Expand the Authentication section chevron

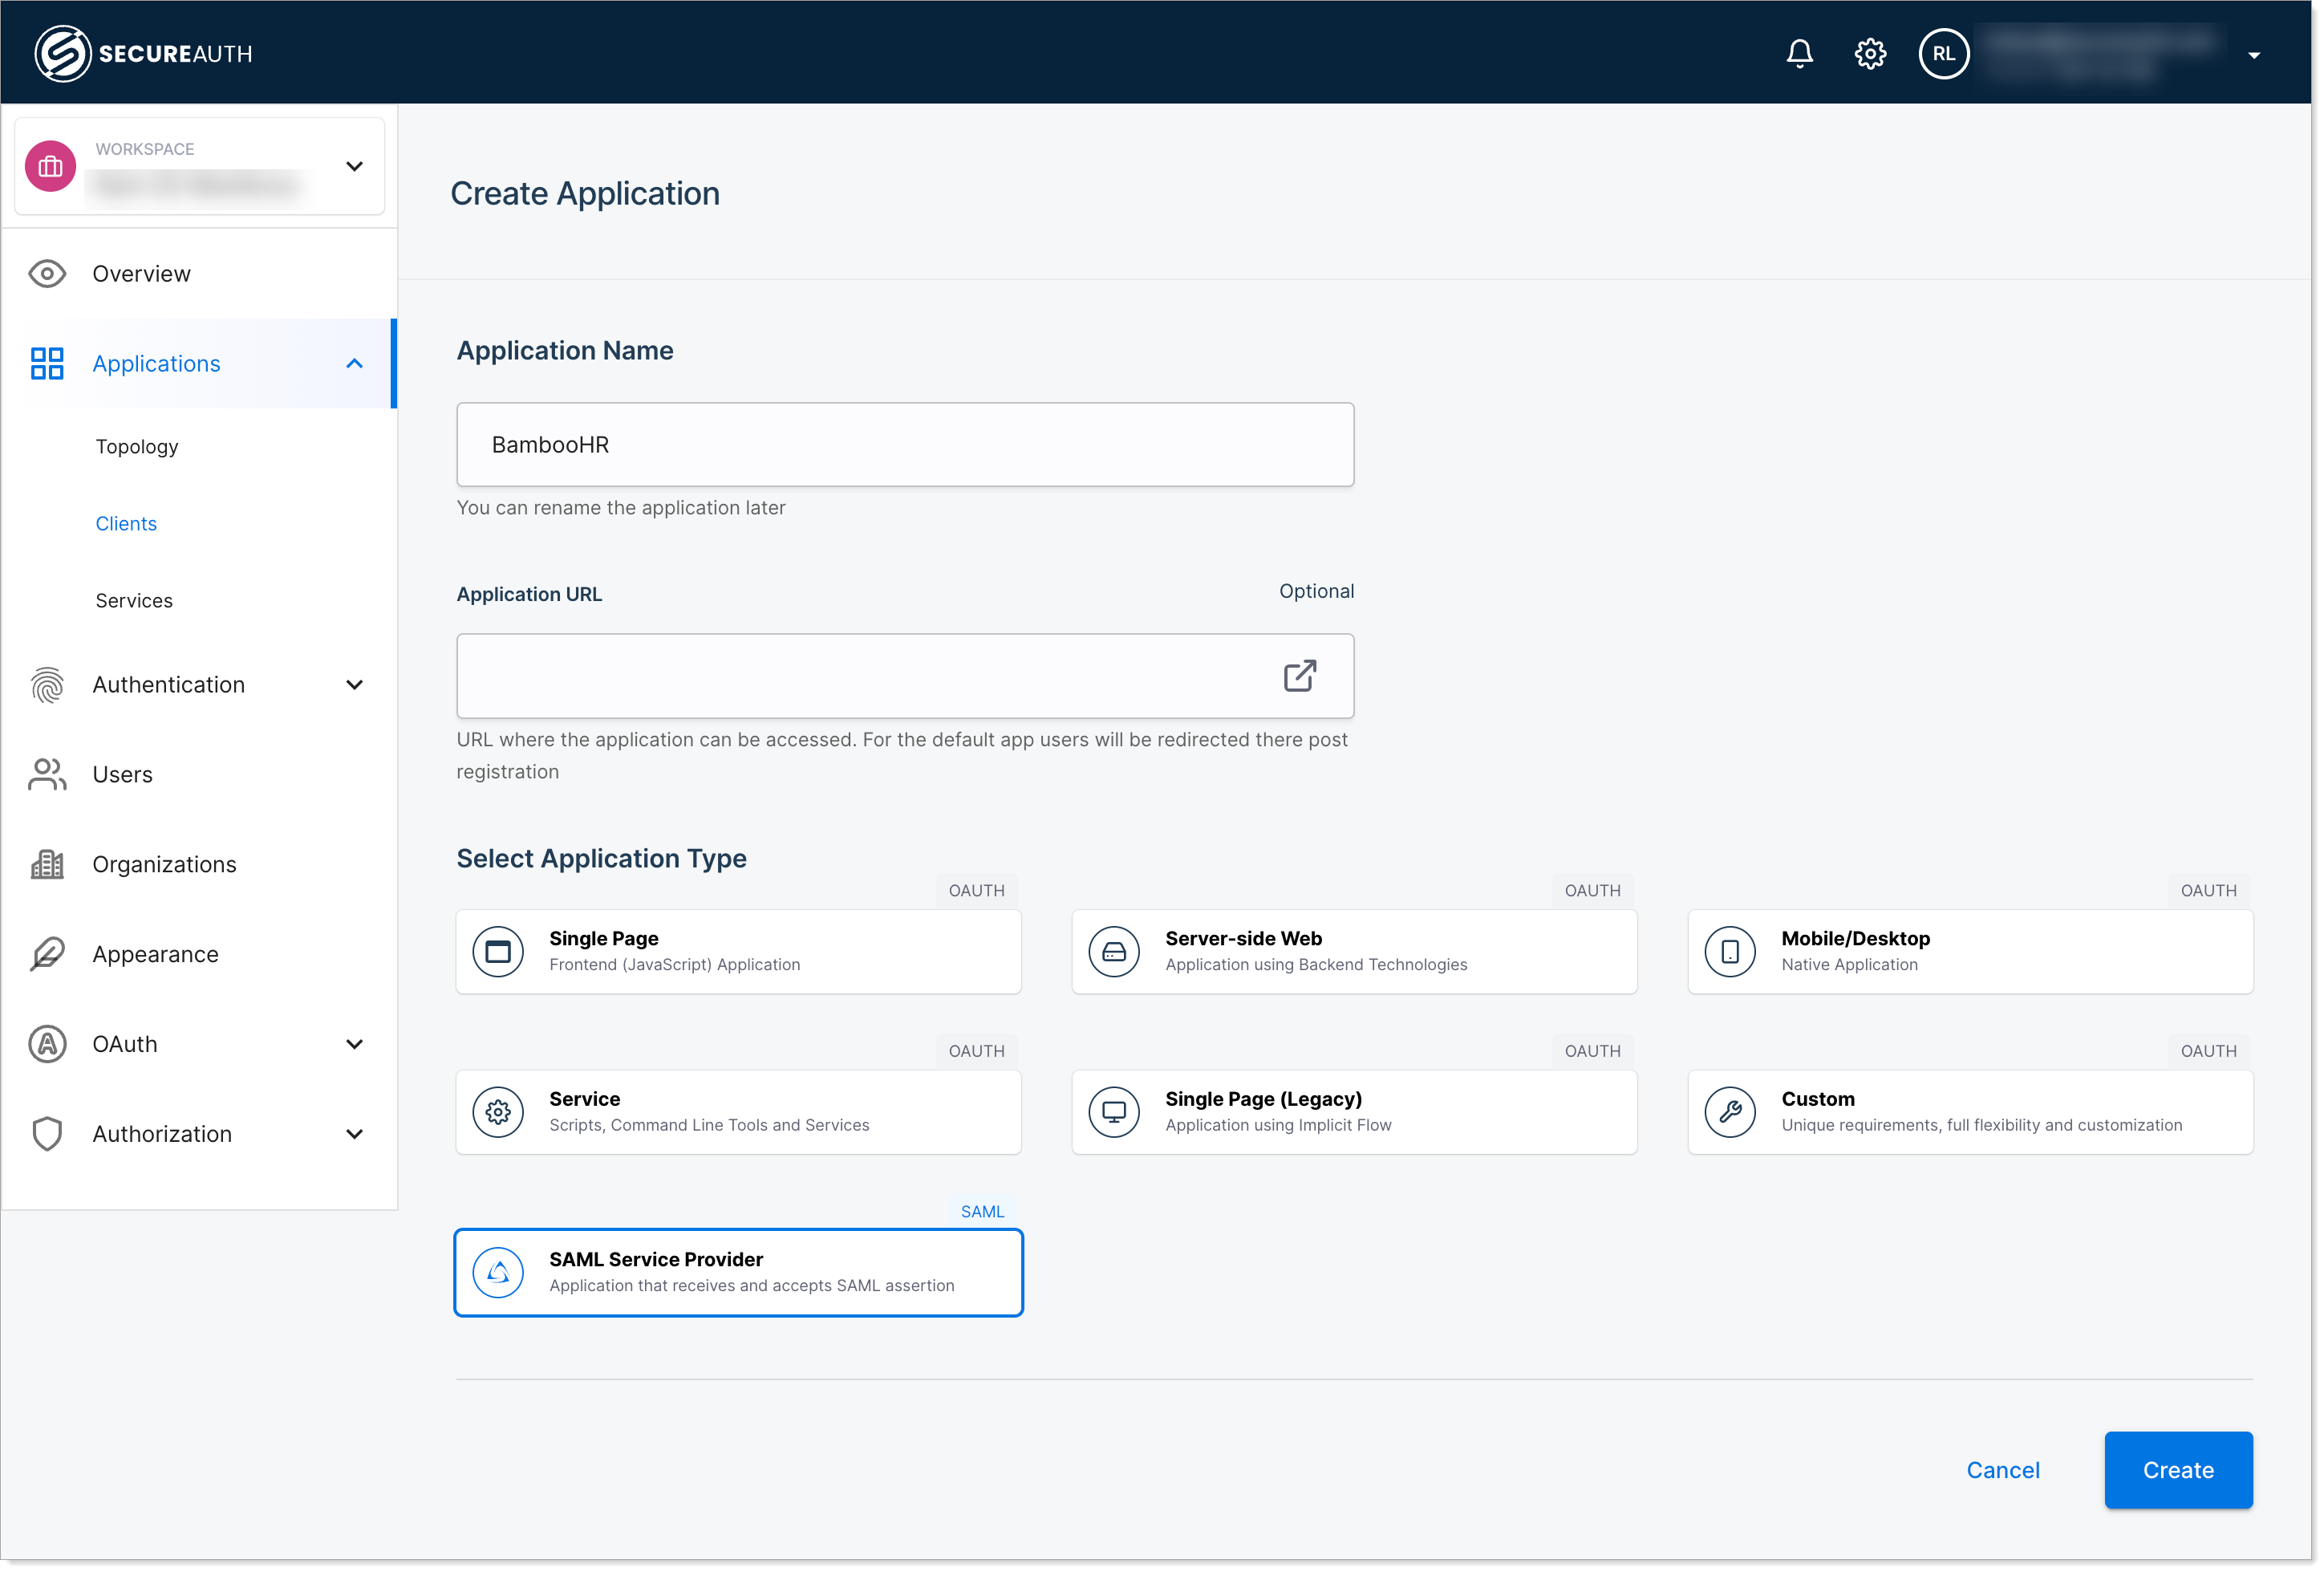[x=354, y=684]
